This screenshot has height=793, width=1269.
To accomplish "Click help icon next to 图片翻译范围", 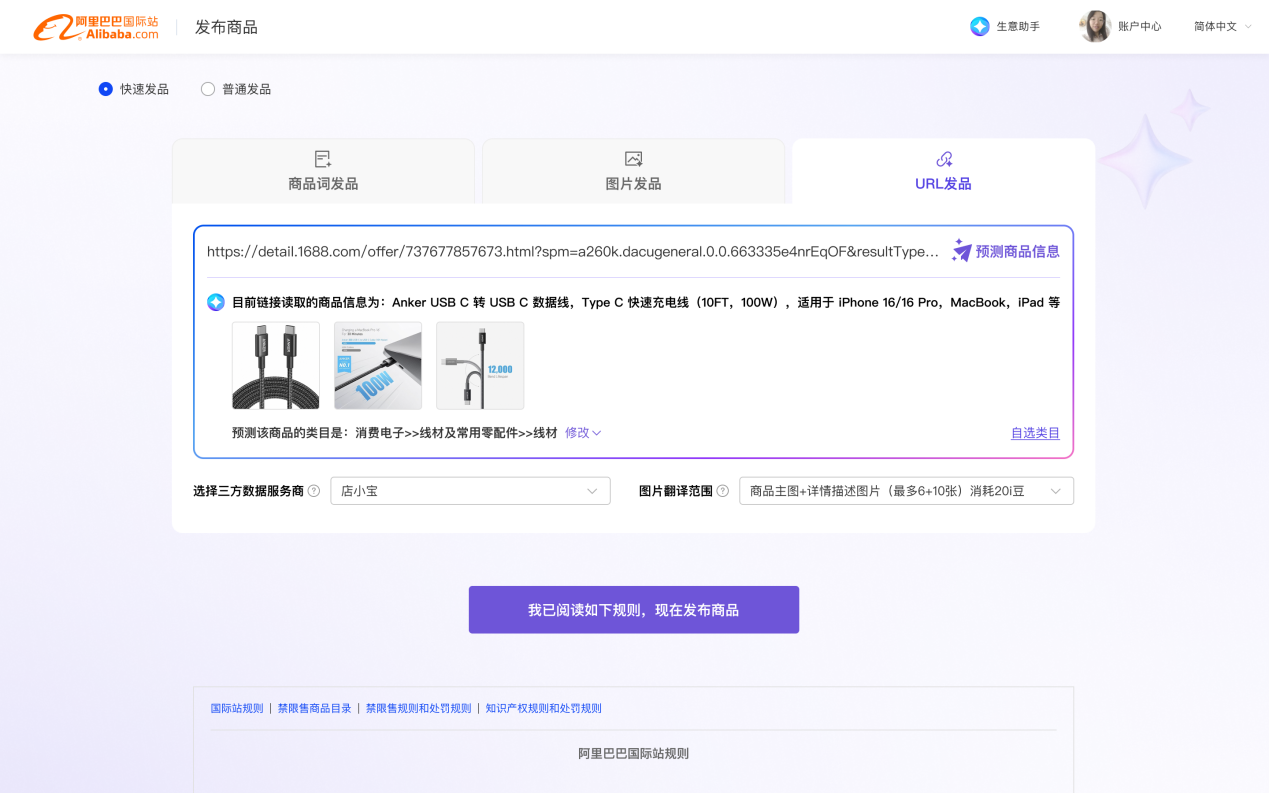I will pos(723,491).
